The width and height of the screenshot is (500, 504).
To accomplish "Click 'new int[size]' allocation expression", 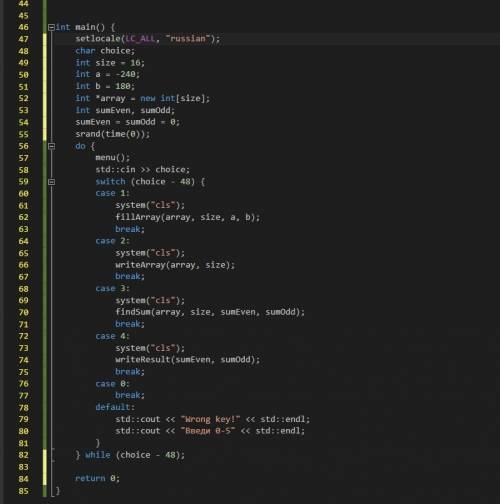I will coord(173,98).
